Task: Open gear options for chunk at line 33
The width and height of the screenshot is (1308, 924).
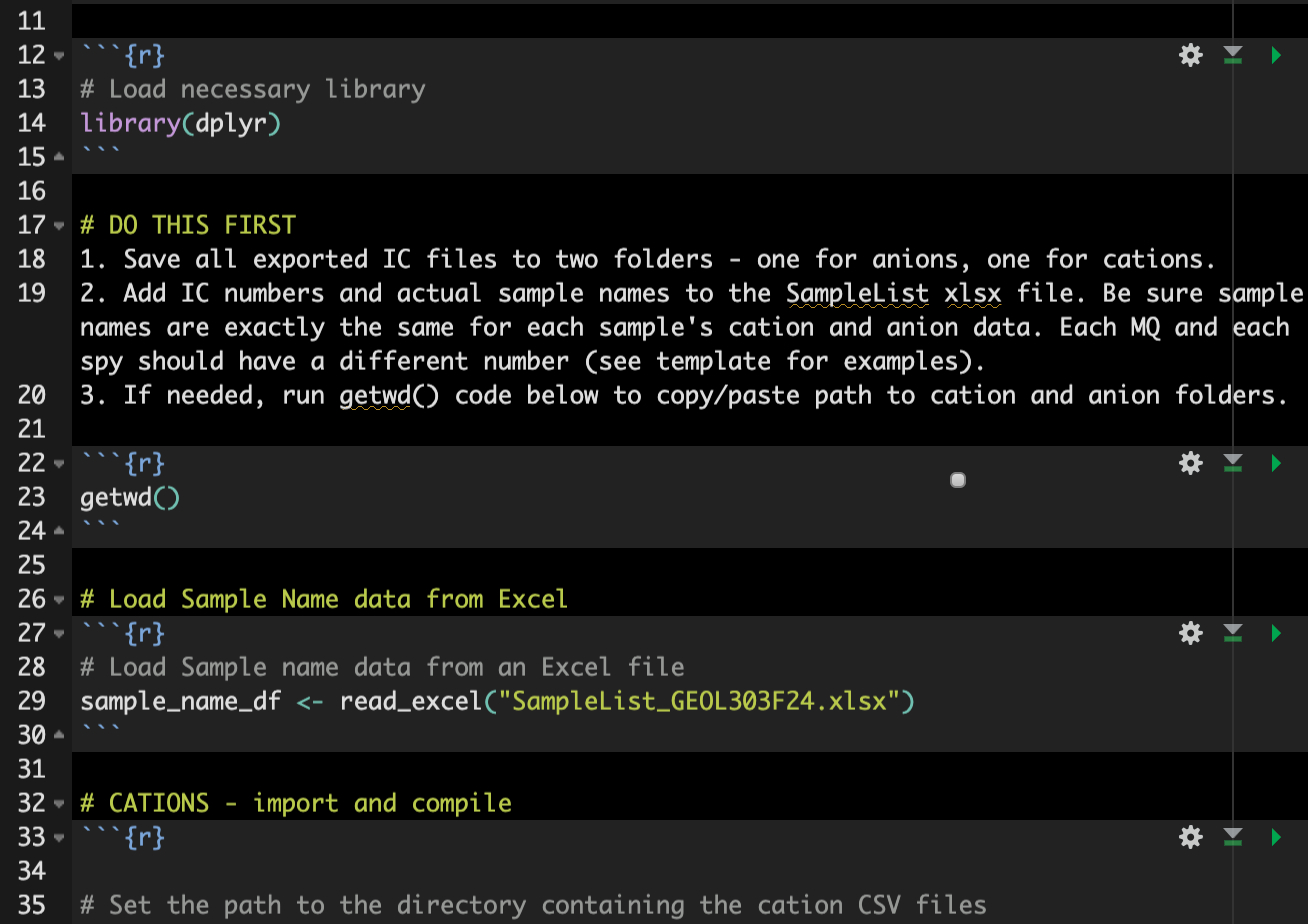Action: click(x=1190, y=837)
